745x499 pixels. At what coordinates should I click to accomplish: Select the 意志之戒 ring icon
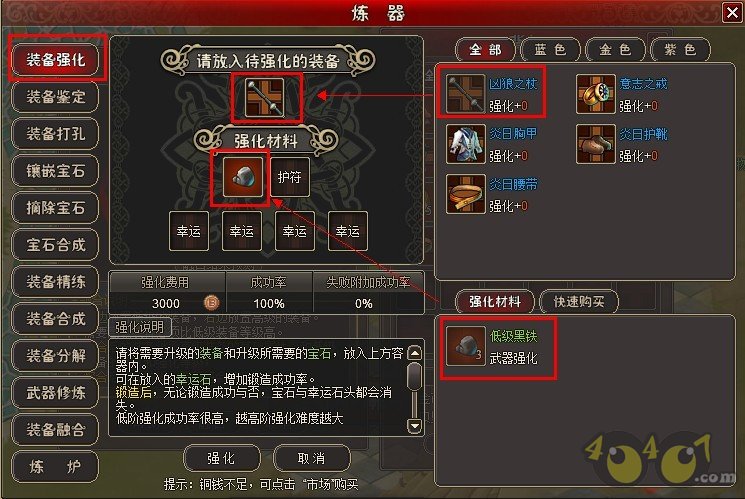click(596, 93)
